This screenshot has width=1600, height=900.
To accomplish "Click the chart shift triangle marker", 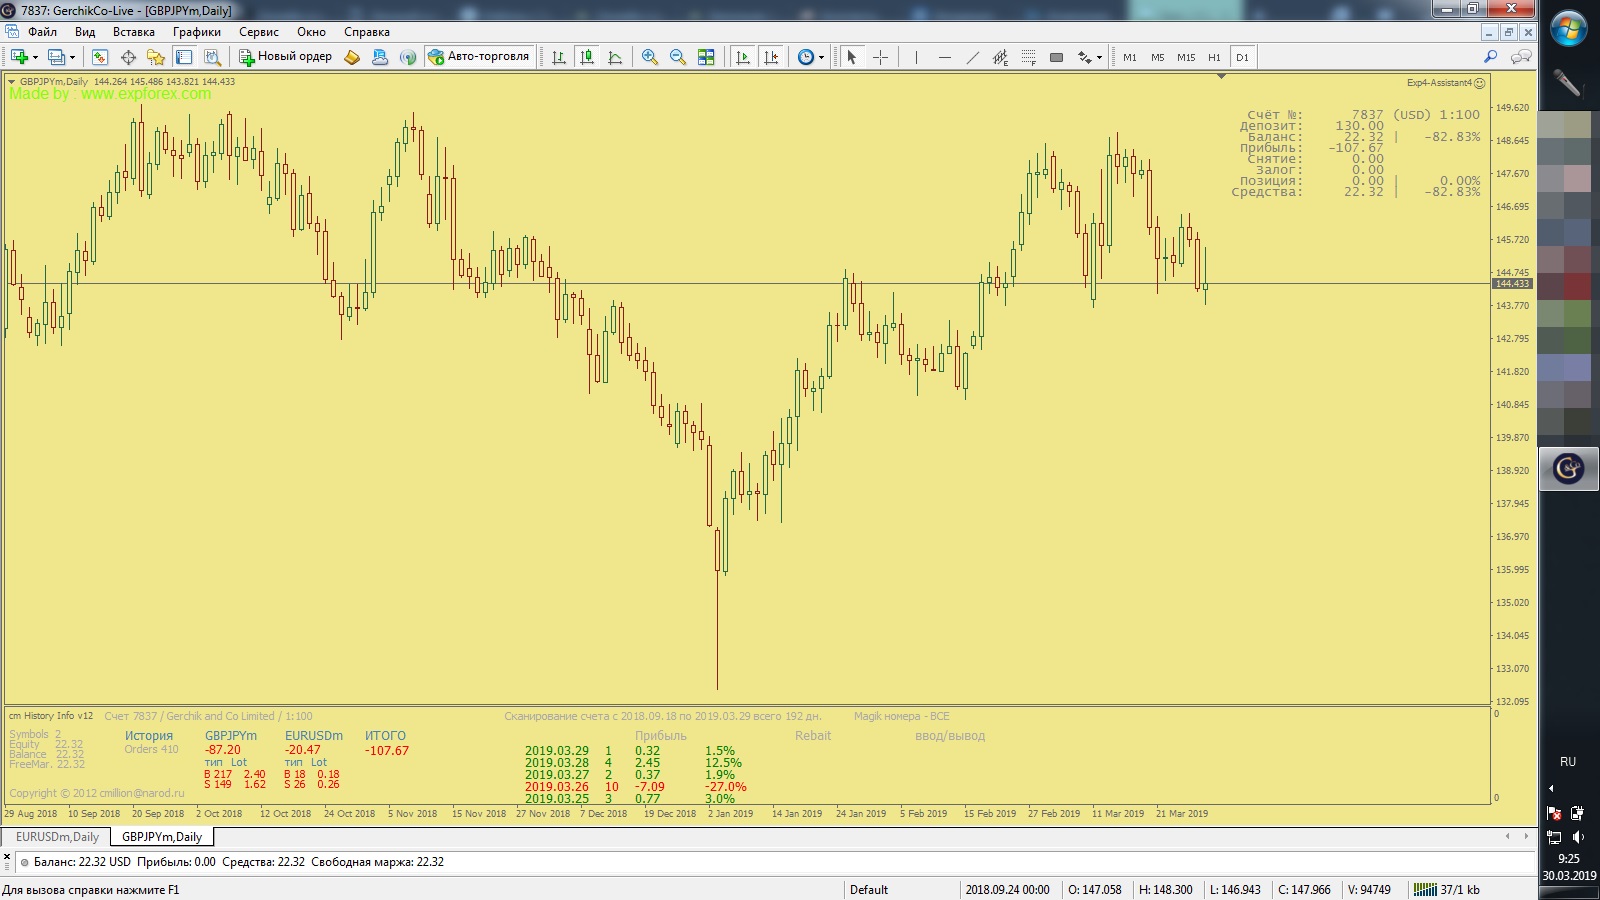I will click(1221, 76).
